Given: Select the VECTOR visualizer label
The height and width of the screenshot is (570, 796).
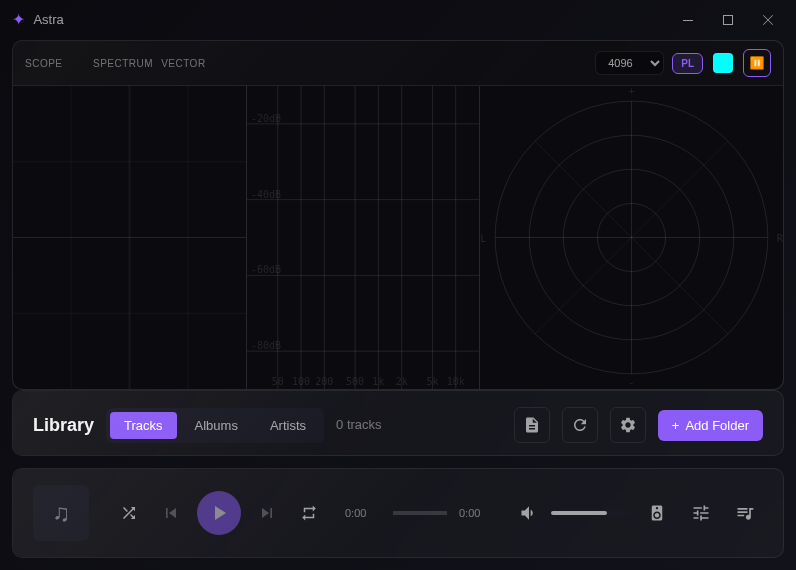Looking at the screenshot, I should pos(183,63).
